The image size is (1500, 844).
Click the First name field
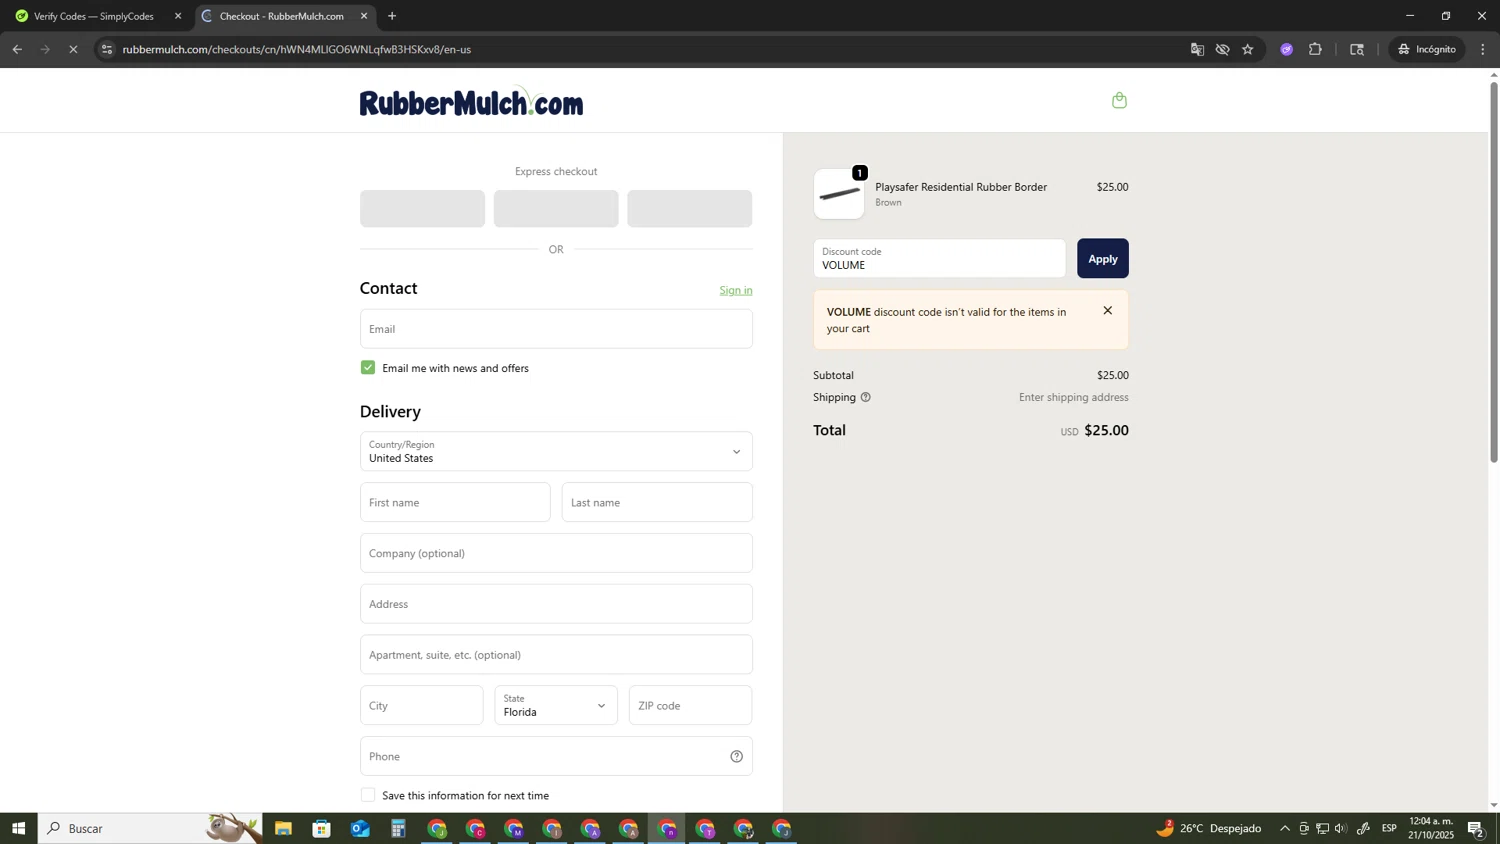click(455, 503)
